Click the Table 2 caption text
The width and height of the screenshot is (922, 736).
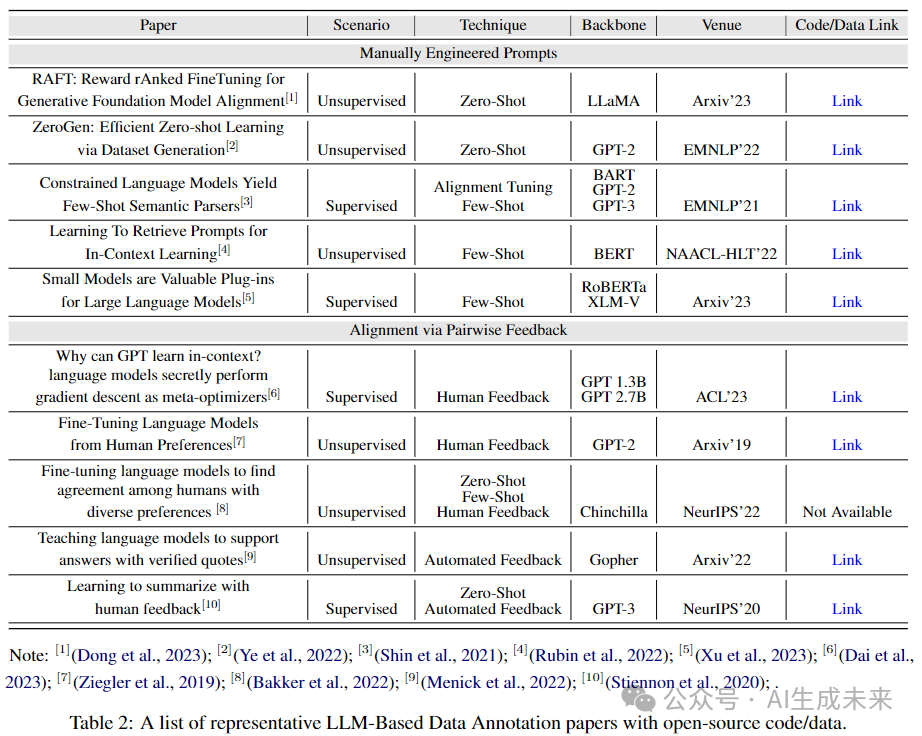457,722
